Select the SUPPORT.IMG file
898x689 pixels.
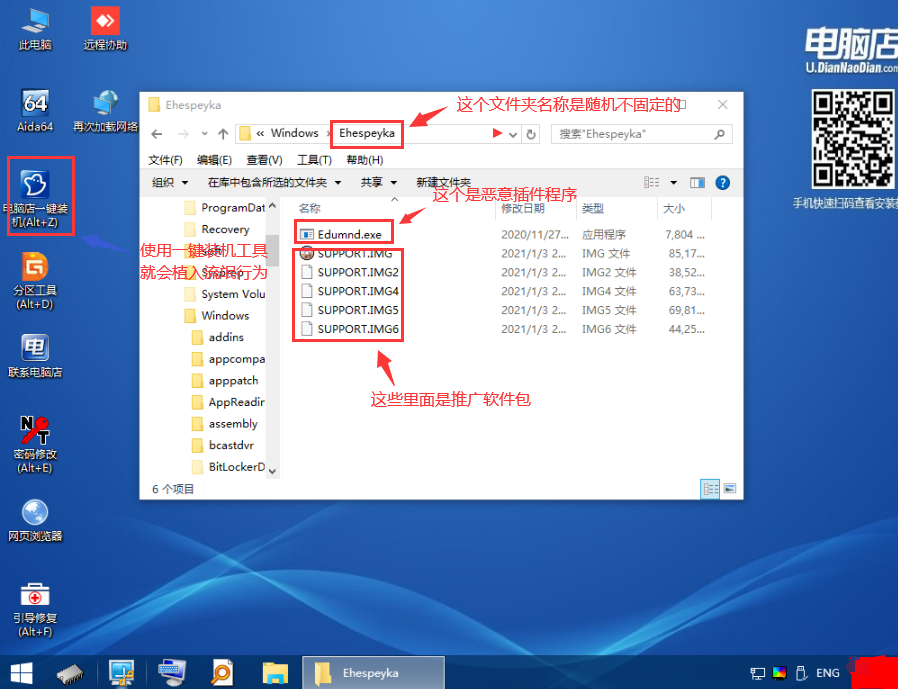pos(355,253)
